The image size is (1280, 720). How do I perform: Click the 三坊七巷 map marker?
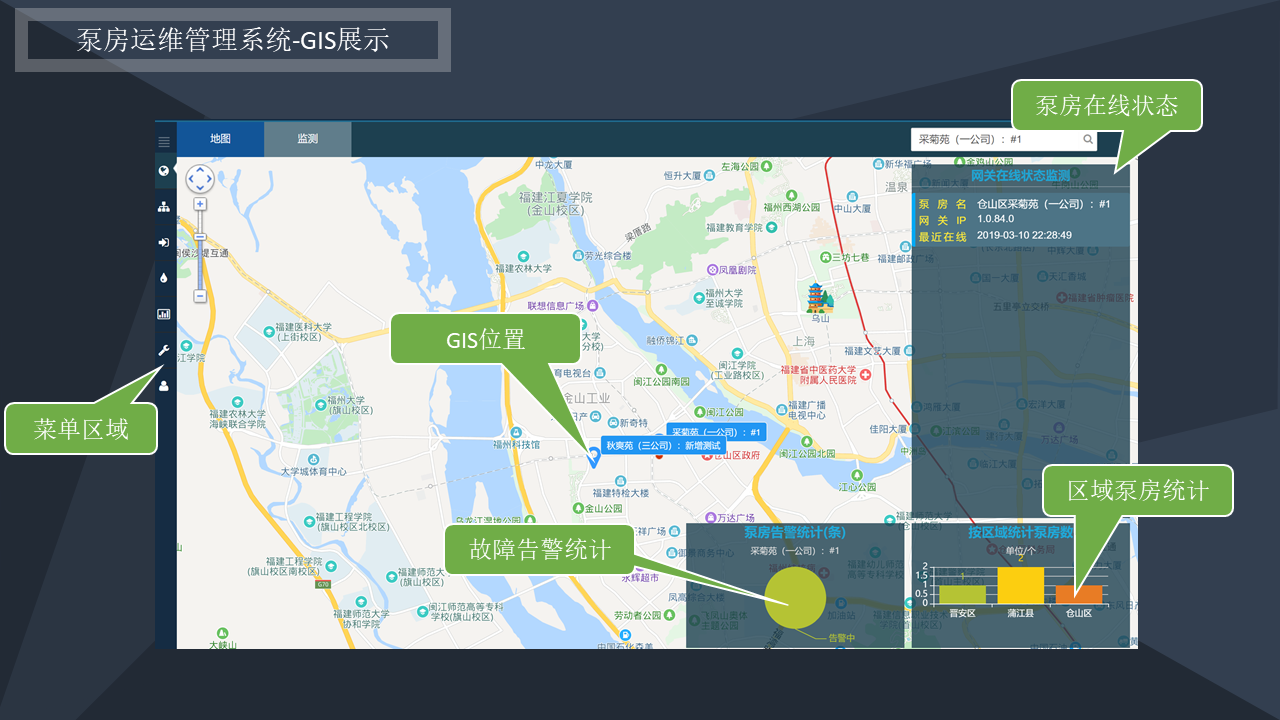point(826,257)
